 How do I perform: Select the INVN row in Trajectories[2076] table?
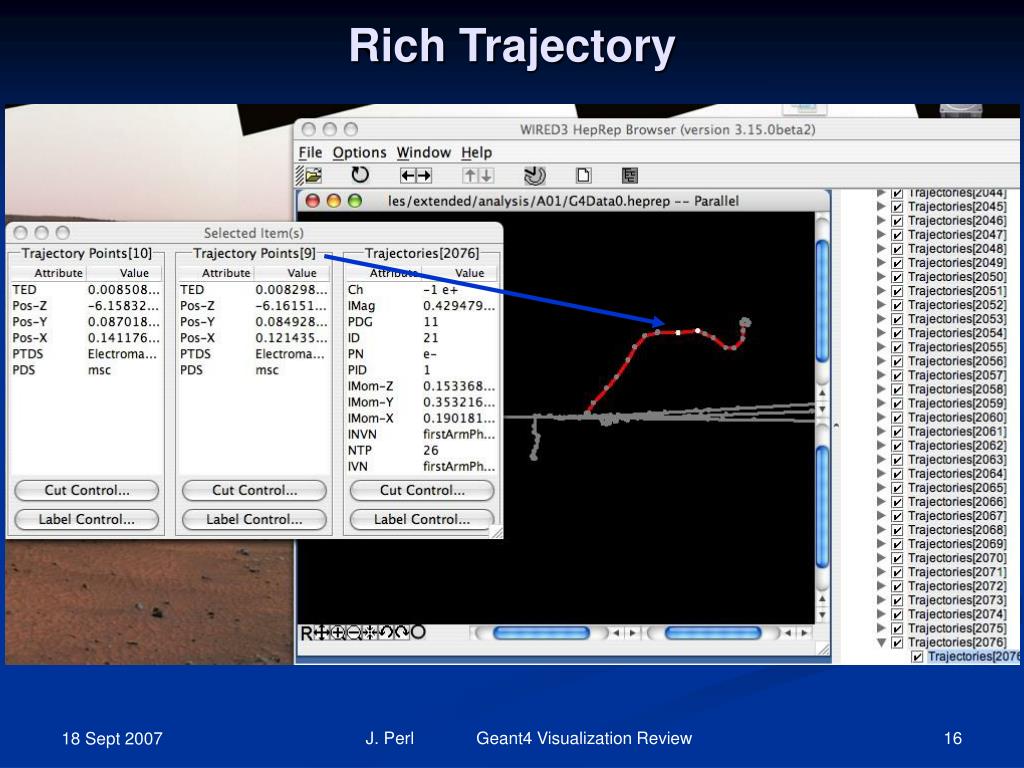click(x=421, y=434)
